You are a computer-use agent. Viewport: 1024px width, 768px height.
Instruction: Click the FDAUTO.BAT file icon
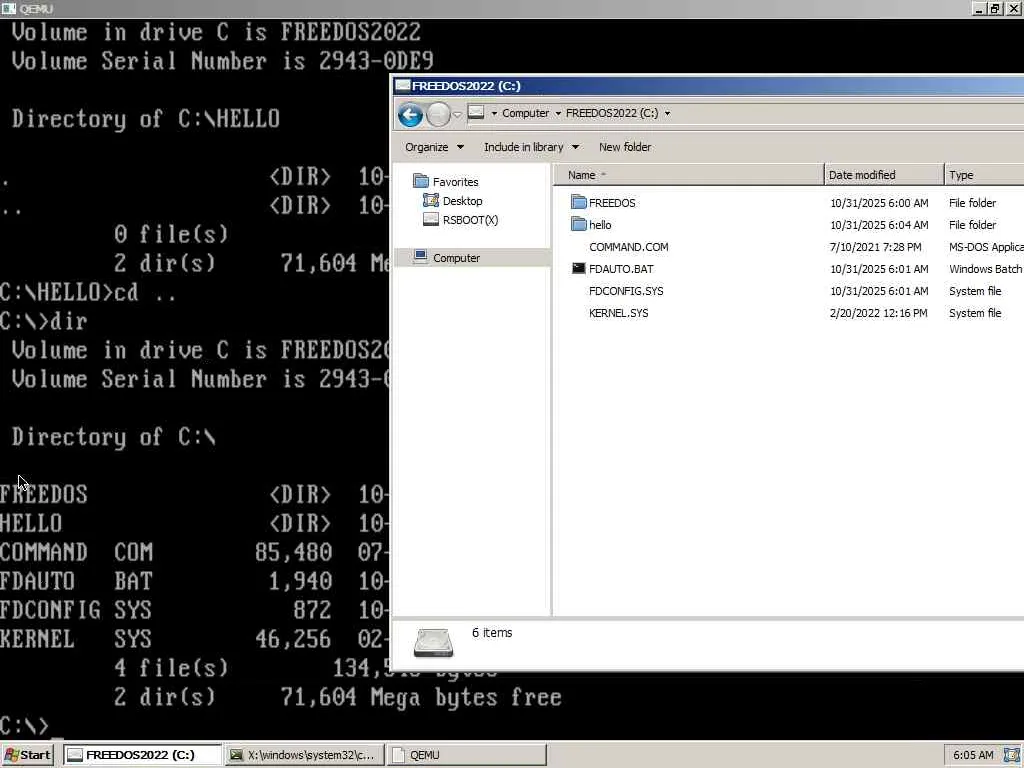(579, 268)
